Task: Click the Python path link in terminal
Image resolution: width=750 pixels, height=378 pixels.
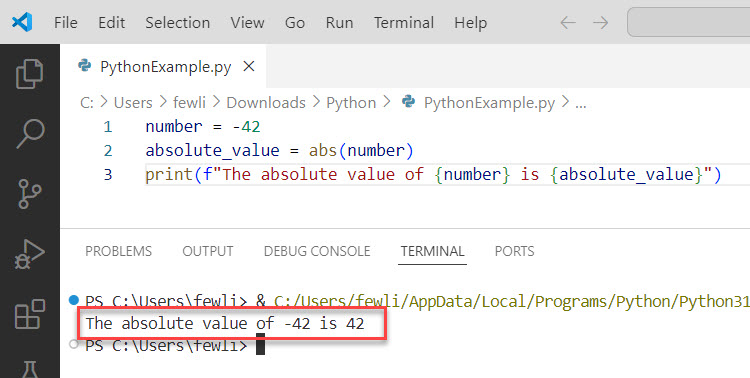Action: (x=512, y=301)
